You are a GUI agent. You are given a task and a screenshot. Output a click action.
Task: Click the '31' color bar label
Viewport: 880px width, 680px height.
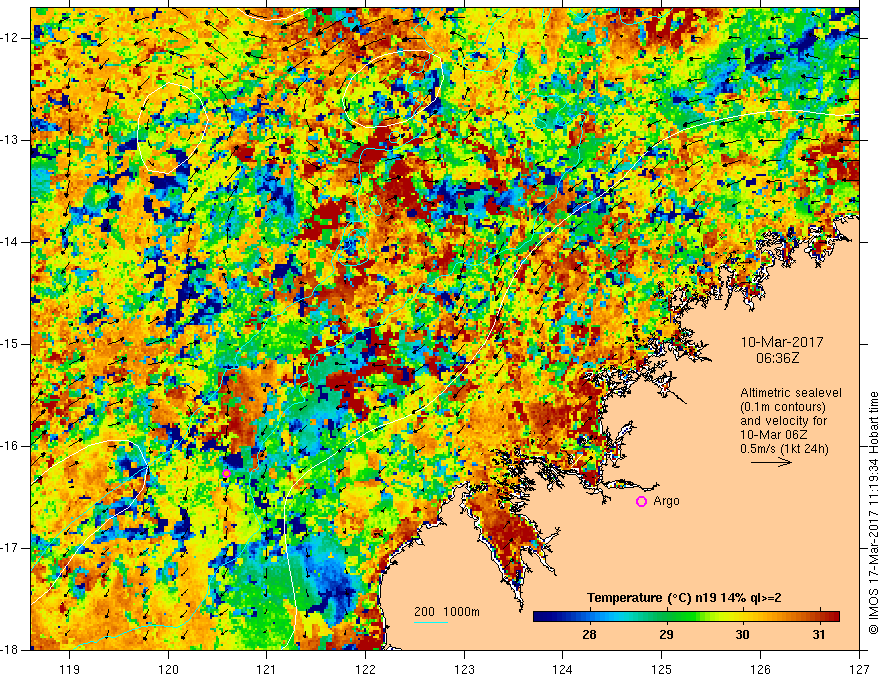tap(819, 635)
